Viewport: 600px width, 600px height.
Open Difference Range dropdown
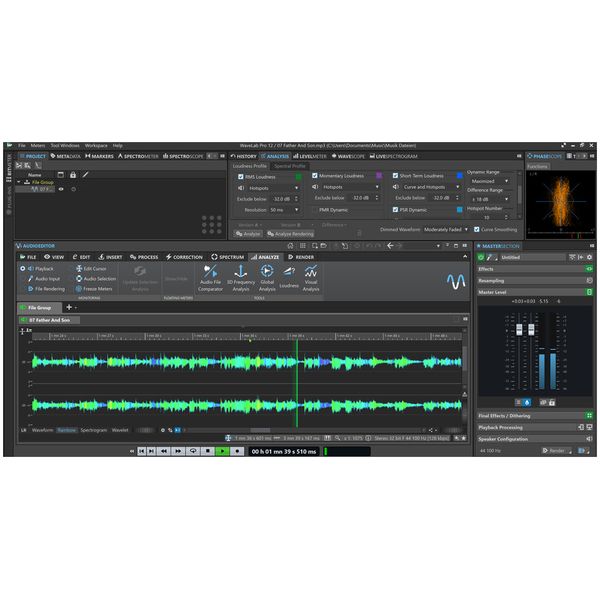coord(490,199)
